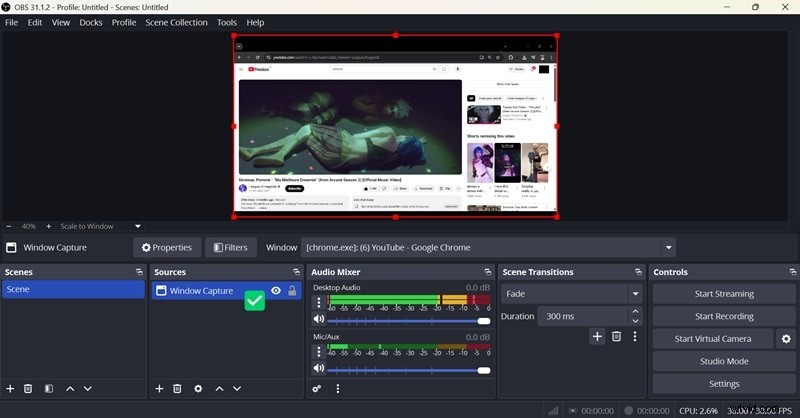
Task: Add a new source with the plus icon
Action: pos(159,388)
